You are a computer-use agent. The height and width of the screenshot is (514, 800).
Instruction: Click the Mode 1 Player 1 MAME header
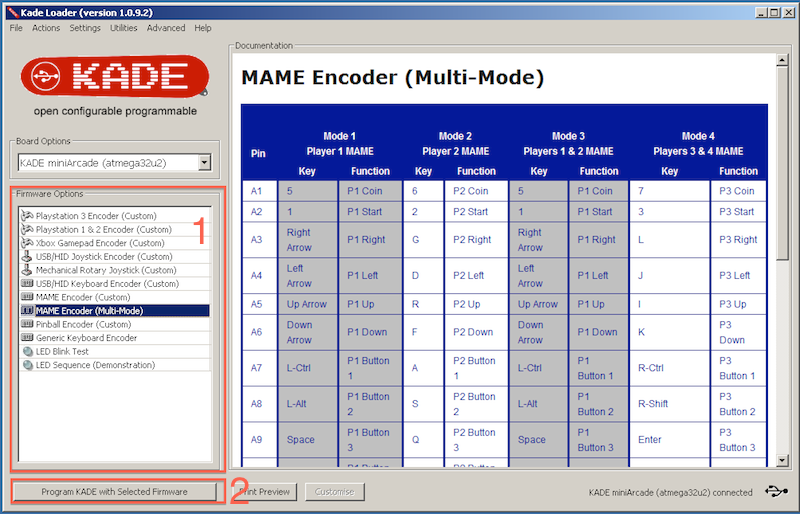click(340, 144)
